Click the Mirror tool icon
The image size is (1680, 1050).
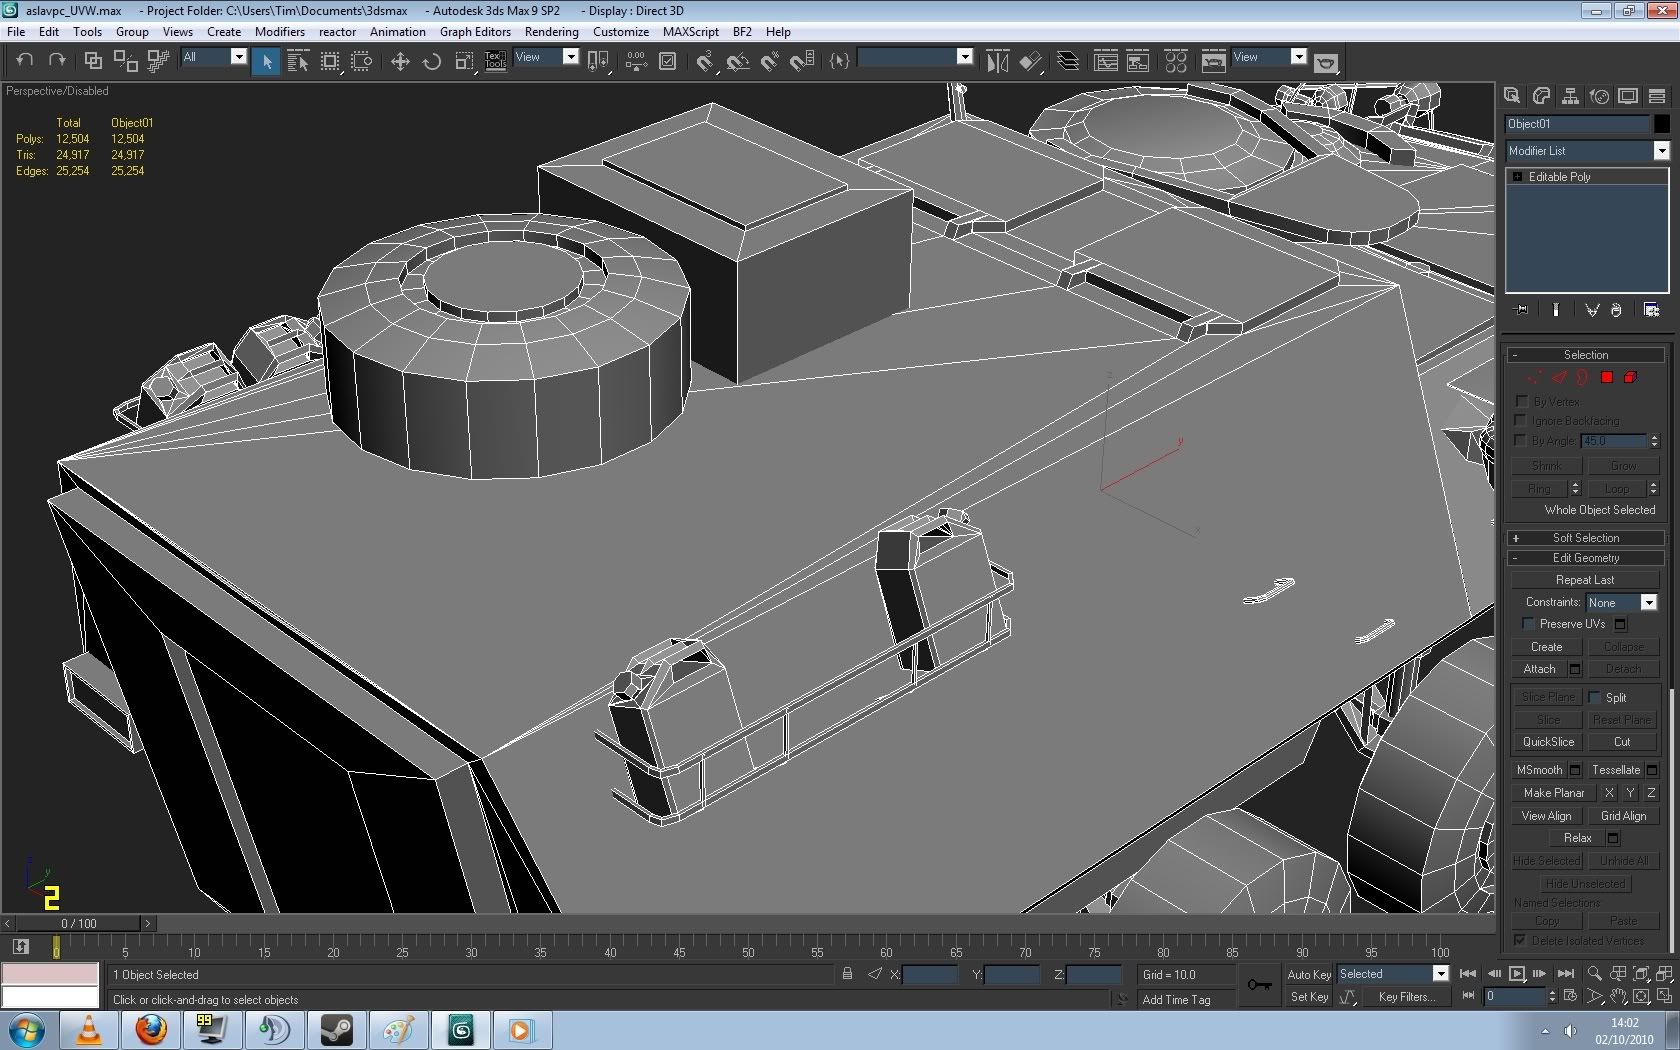click(997, 62)
